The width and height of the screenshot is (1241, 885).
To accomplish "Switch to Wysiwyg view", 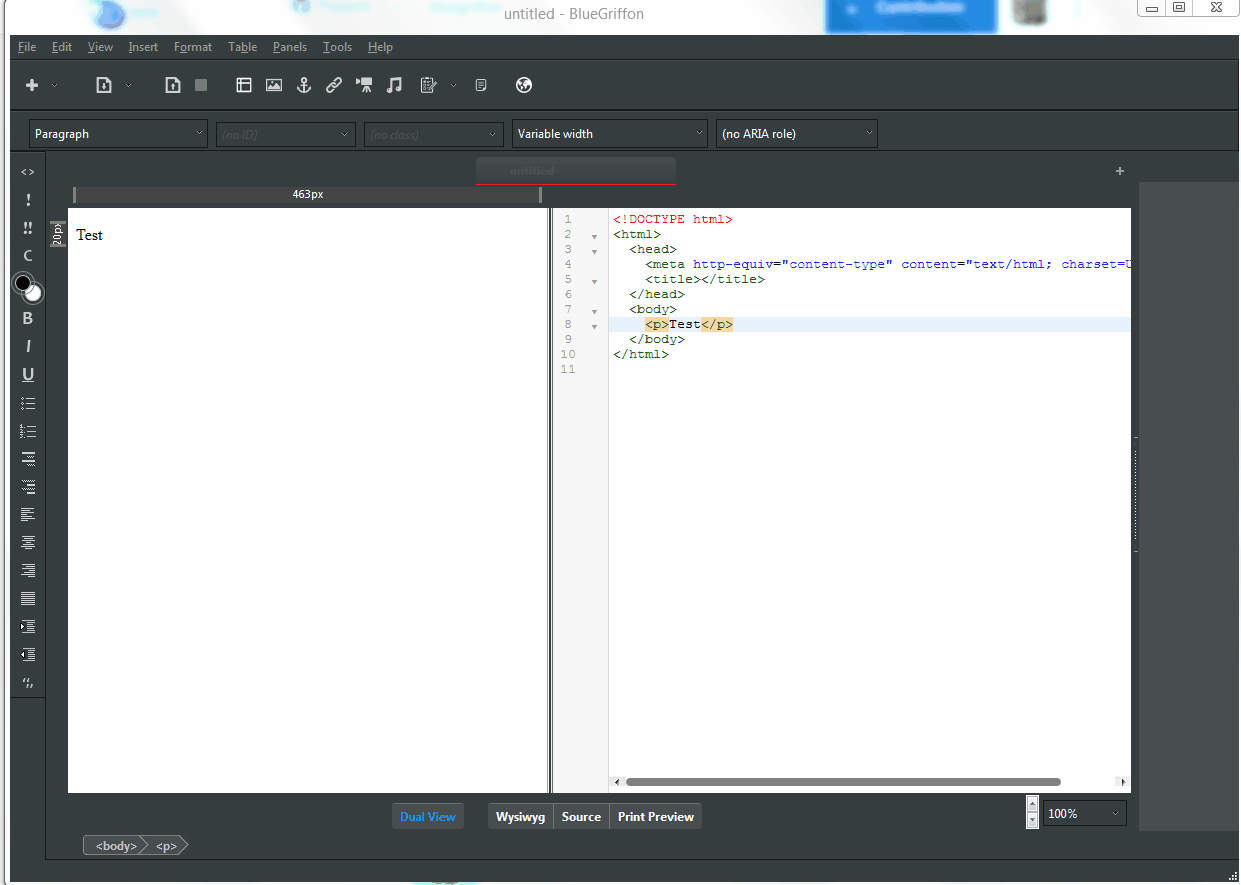I will click(x=520, y=817).
